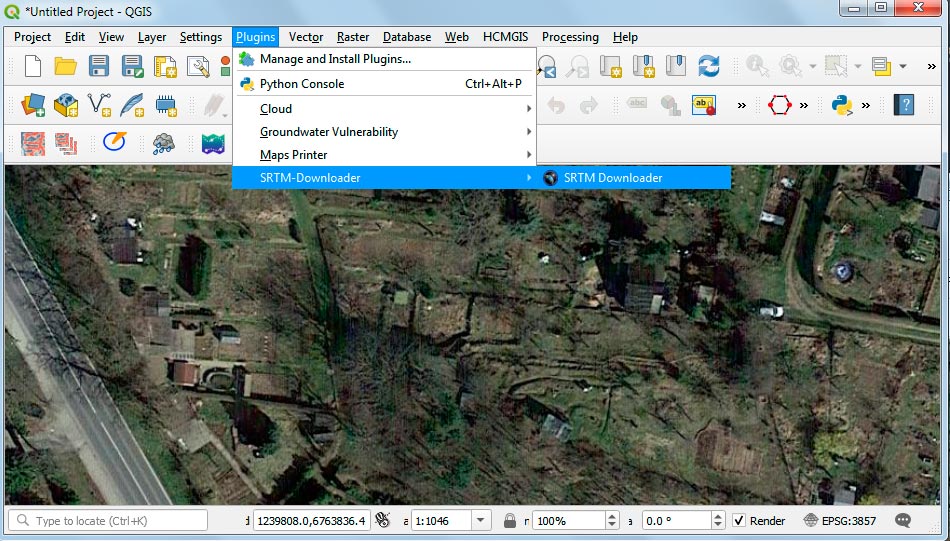Click New Shapefile Layer polyline icon
Viewport: 950px width, 541px height.
[99, 105]
